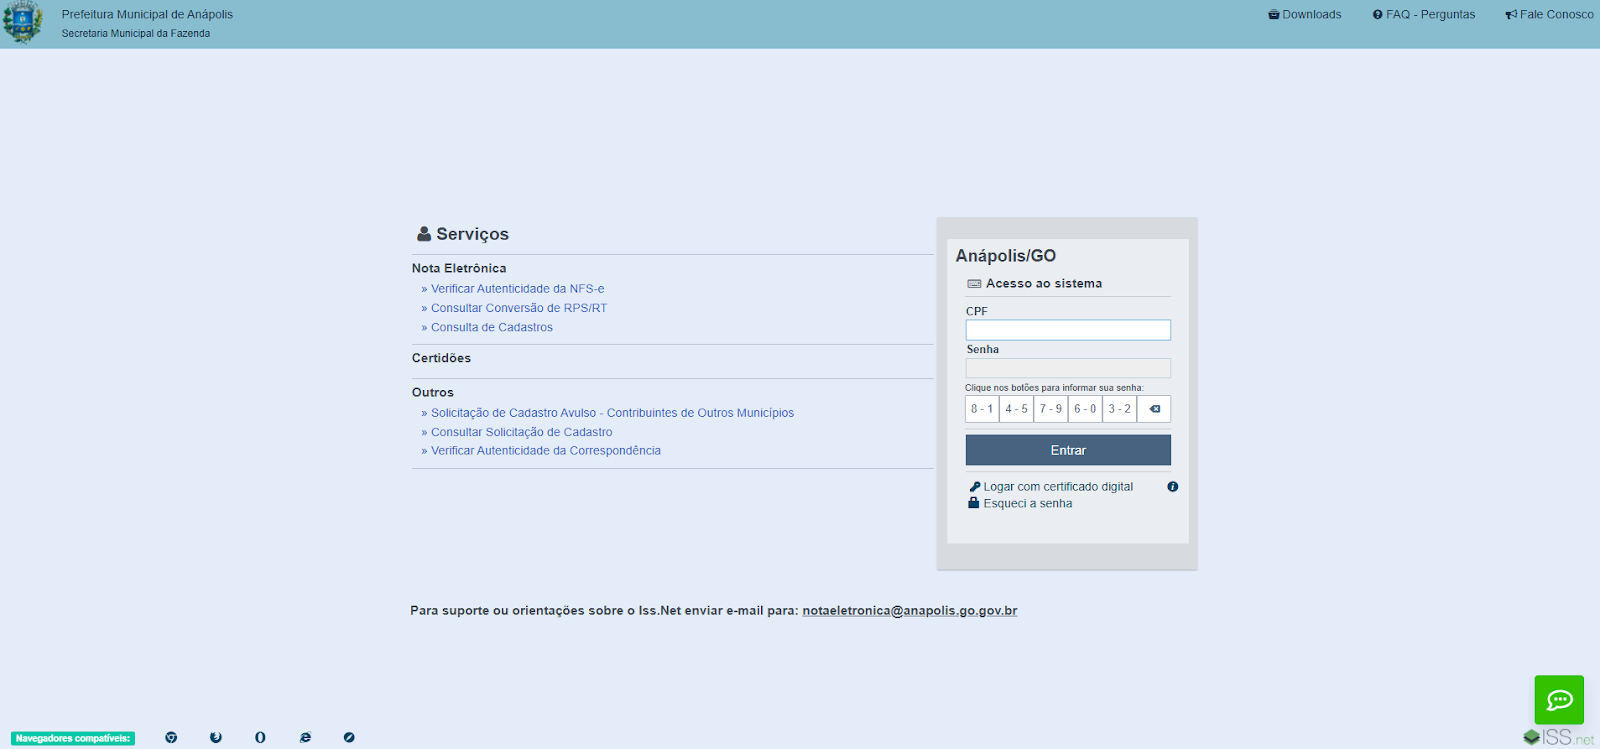Screen dimensions: 1600x749
Task: Click Secretaria Municipal da Fazenda text
Action: 136,34
